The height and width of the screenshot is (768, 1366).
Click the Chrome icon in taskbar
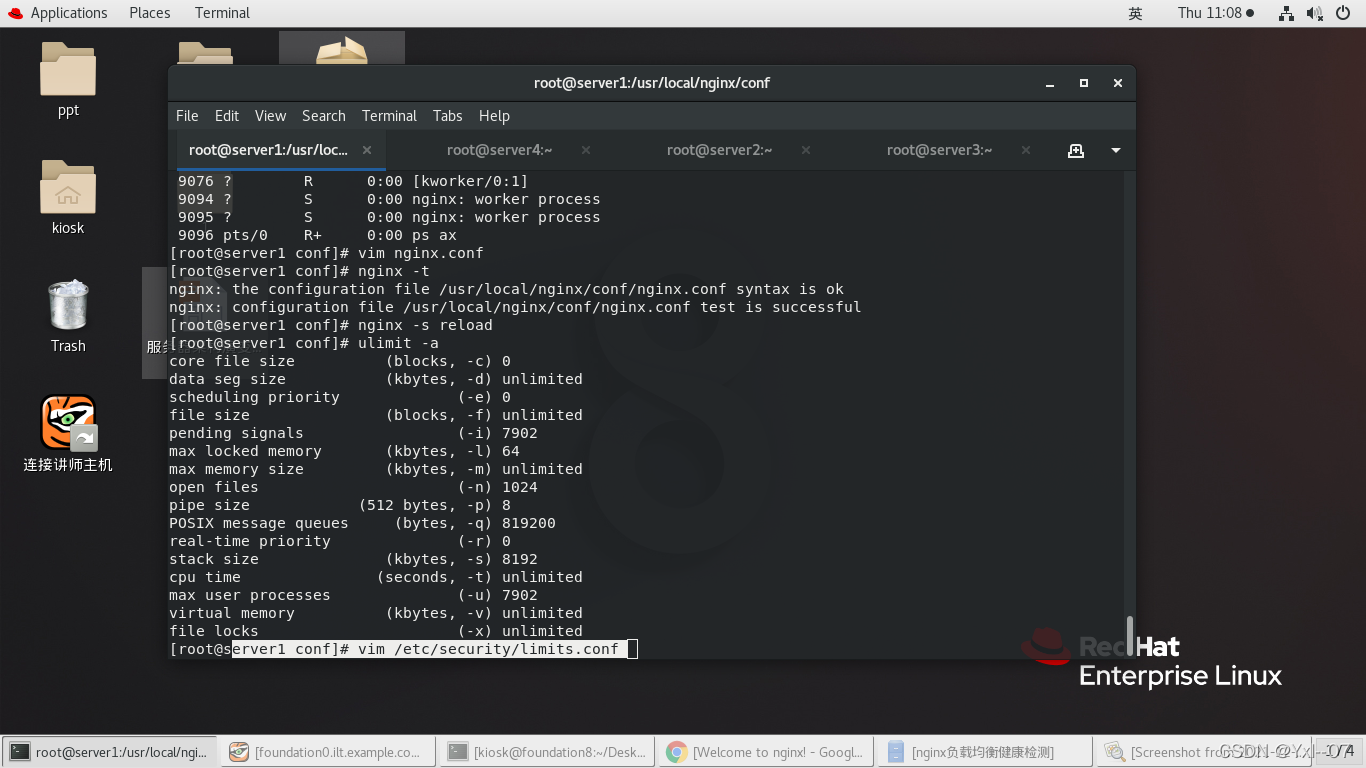[x=677, y=752]
